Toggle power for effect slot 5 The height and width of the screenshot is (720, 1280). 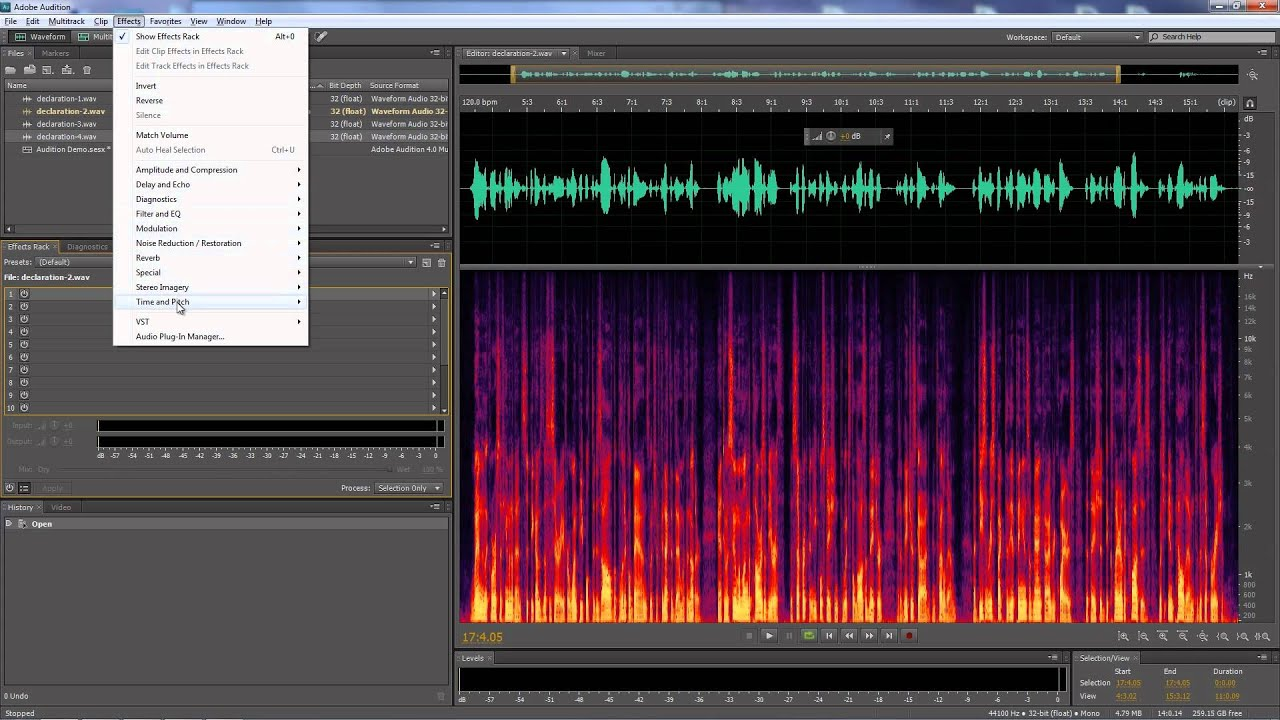coord(24,344)
